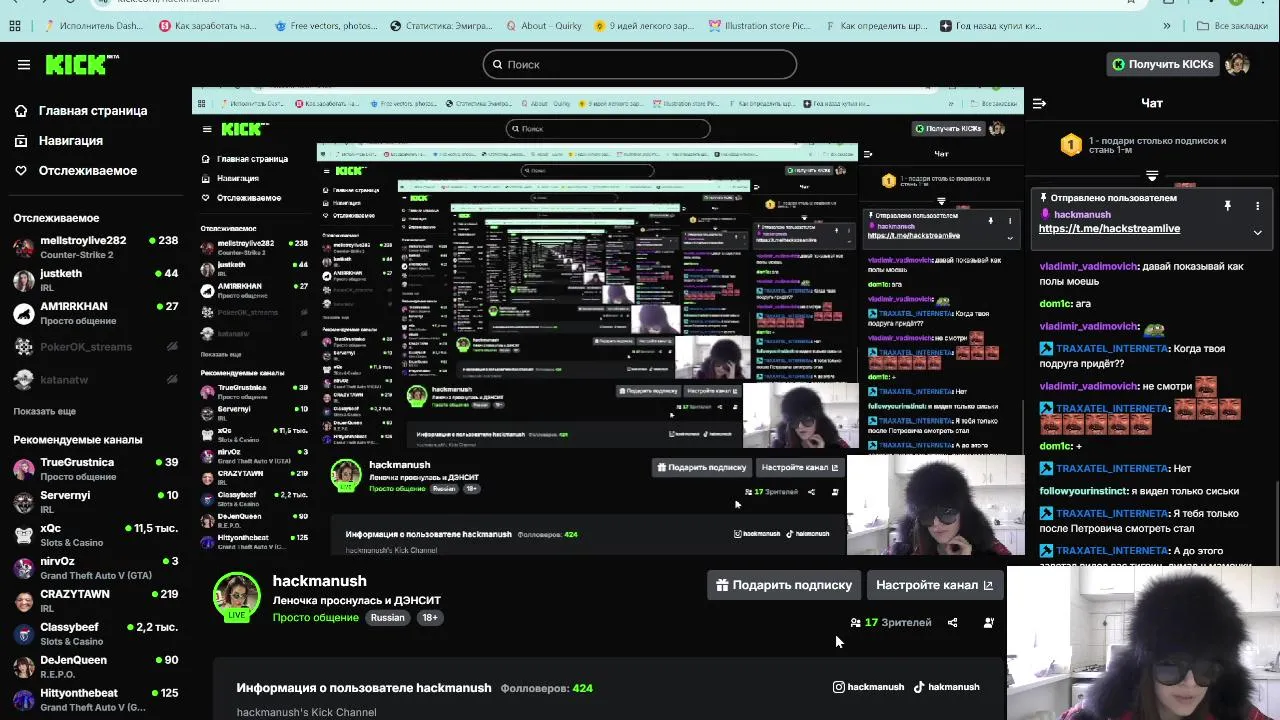Open offline katanatw channel in left sidebar
This screenshot has height=720, width=1280.
pyautogui.click(x=95, y=380)
